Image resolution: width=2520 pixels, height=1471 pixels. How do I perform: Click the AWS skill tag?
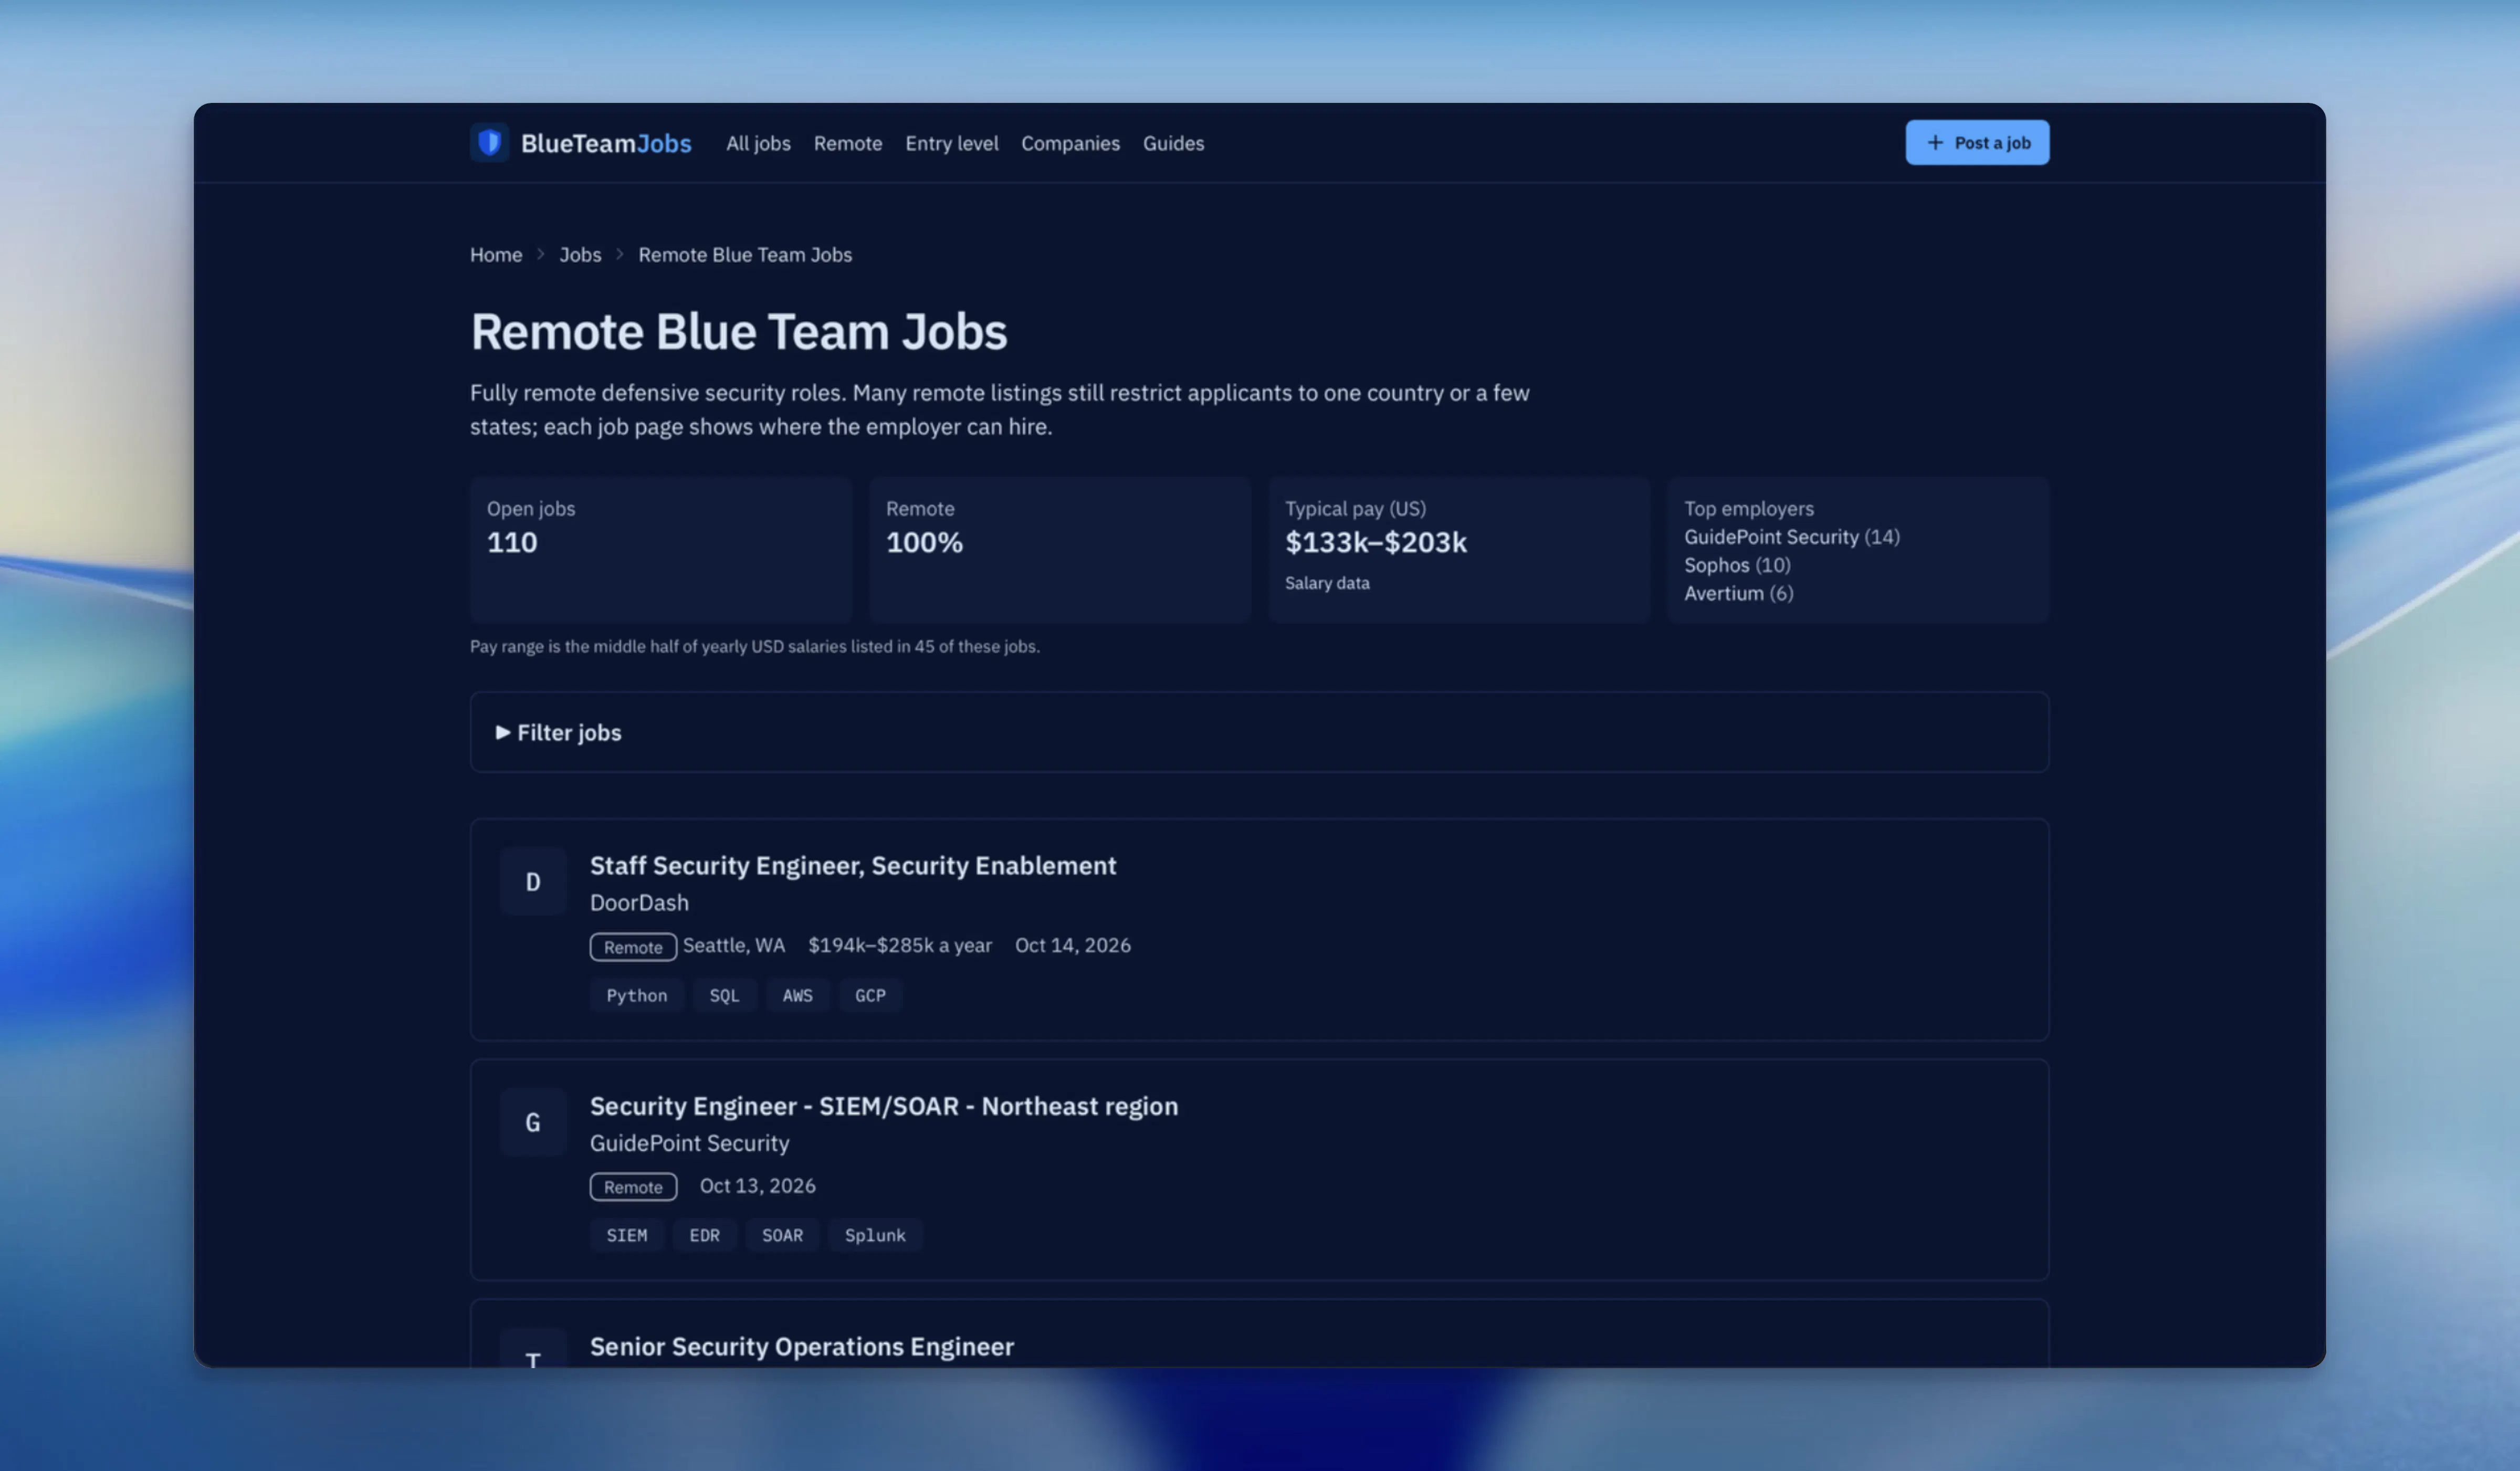pos(797,995)
